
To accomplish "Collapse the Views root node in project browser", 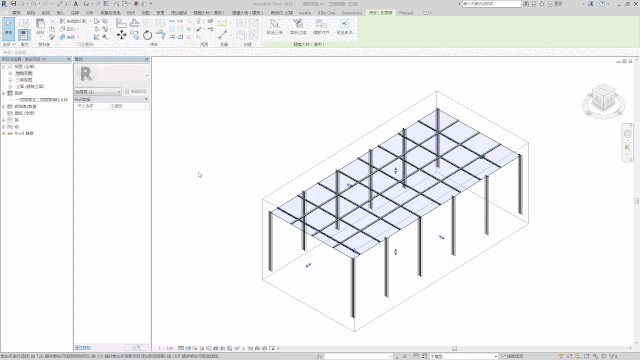I will pyautogui.click(x=4, y=67).
